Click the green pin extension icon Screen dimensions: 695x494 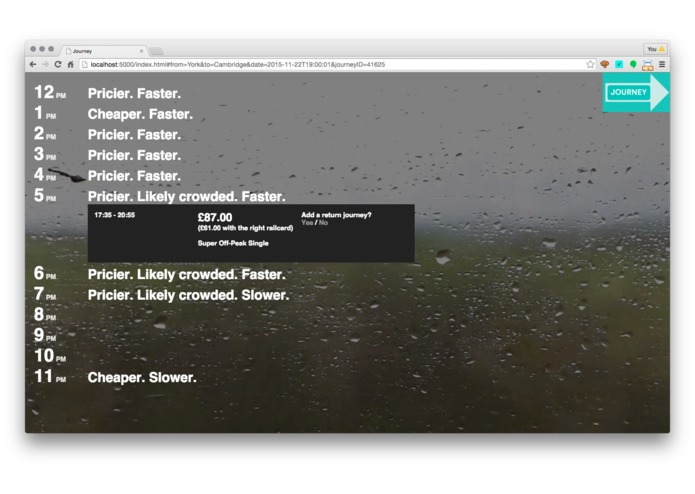tap(633, 65)
